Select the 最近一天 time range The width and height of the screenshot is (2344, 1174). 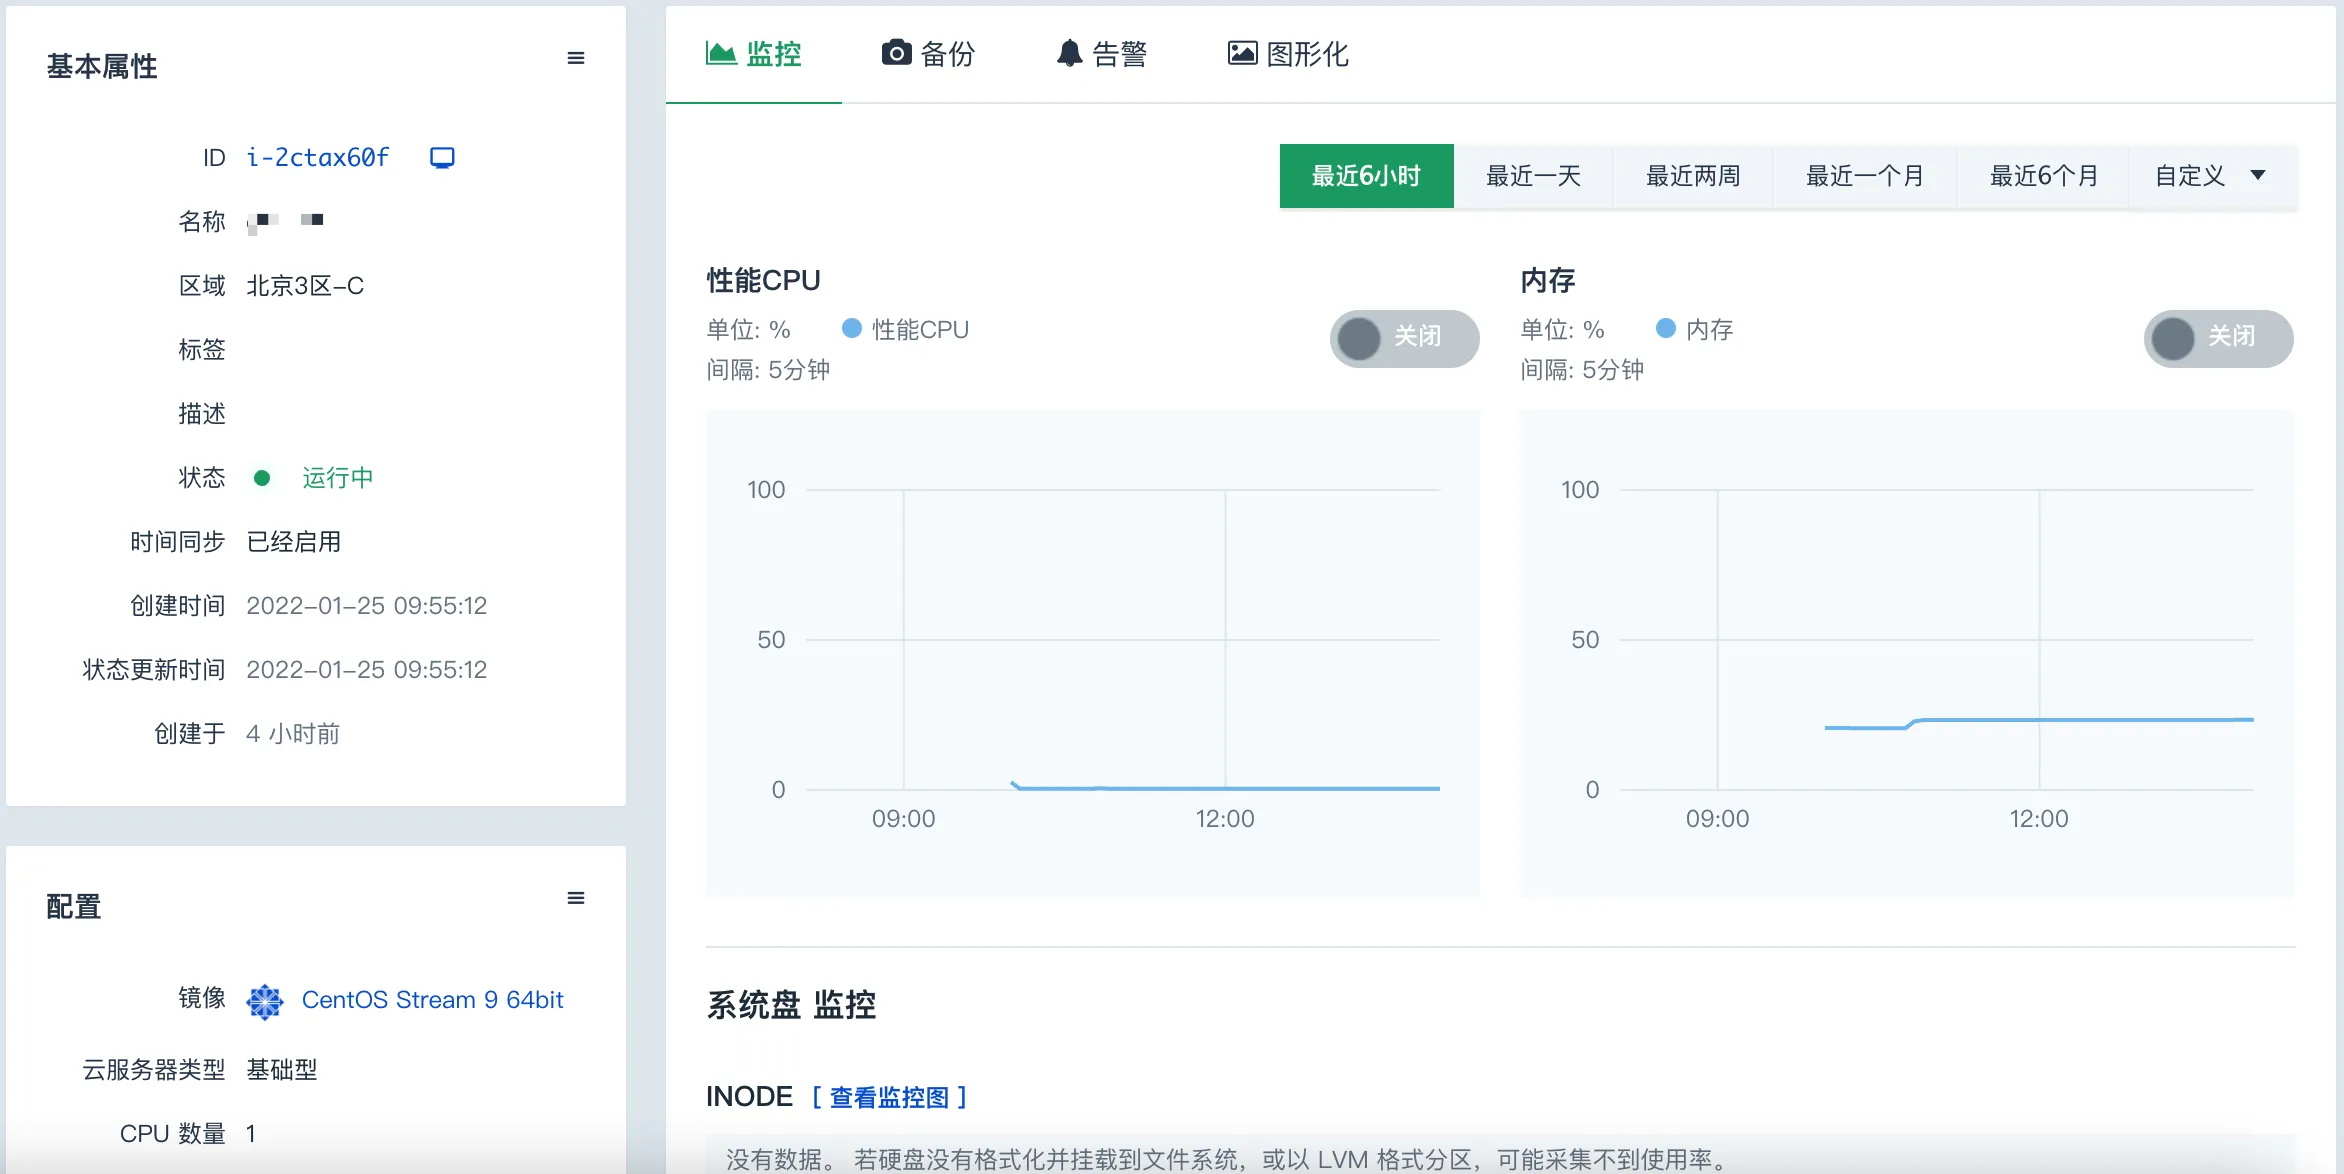(1533, 176)
